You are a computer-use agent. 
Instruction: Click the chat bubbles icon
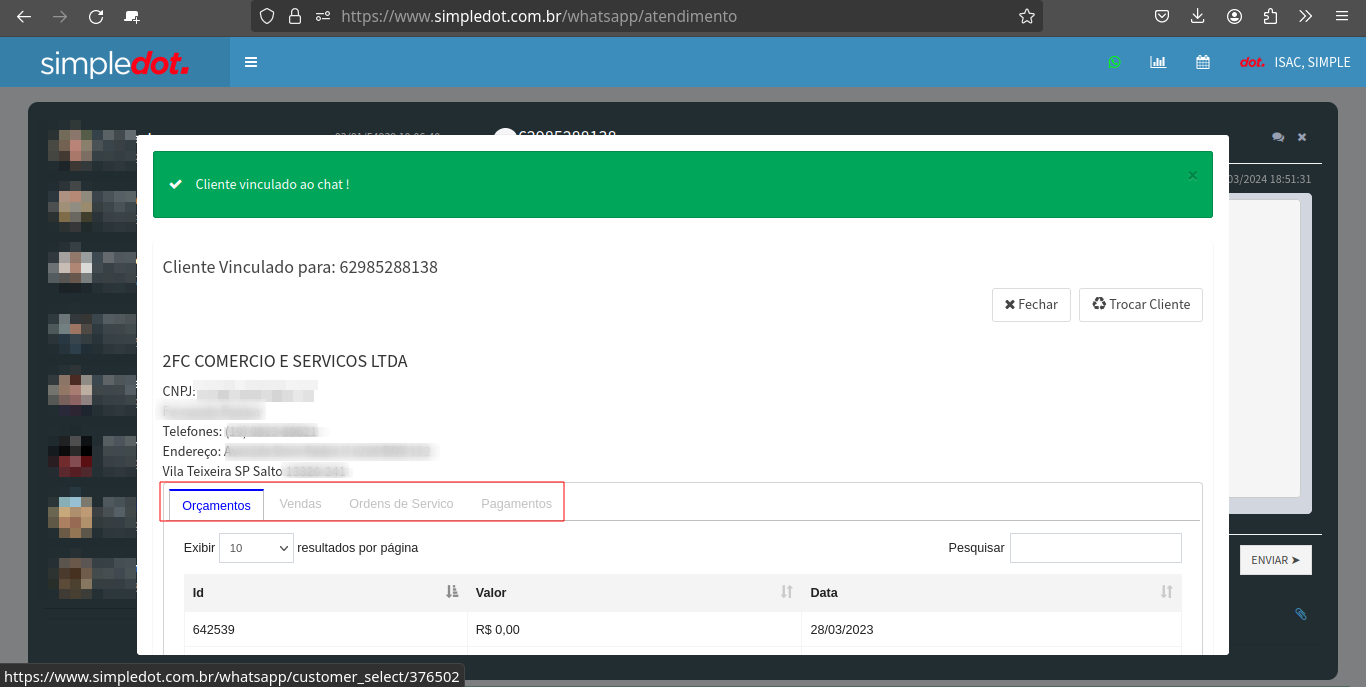click(1278, 137)
